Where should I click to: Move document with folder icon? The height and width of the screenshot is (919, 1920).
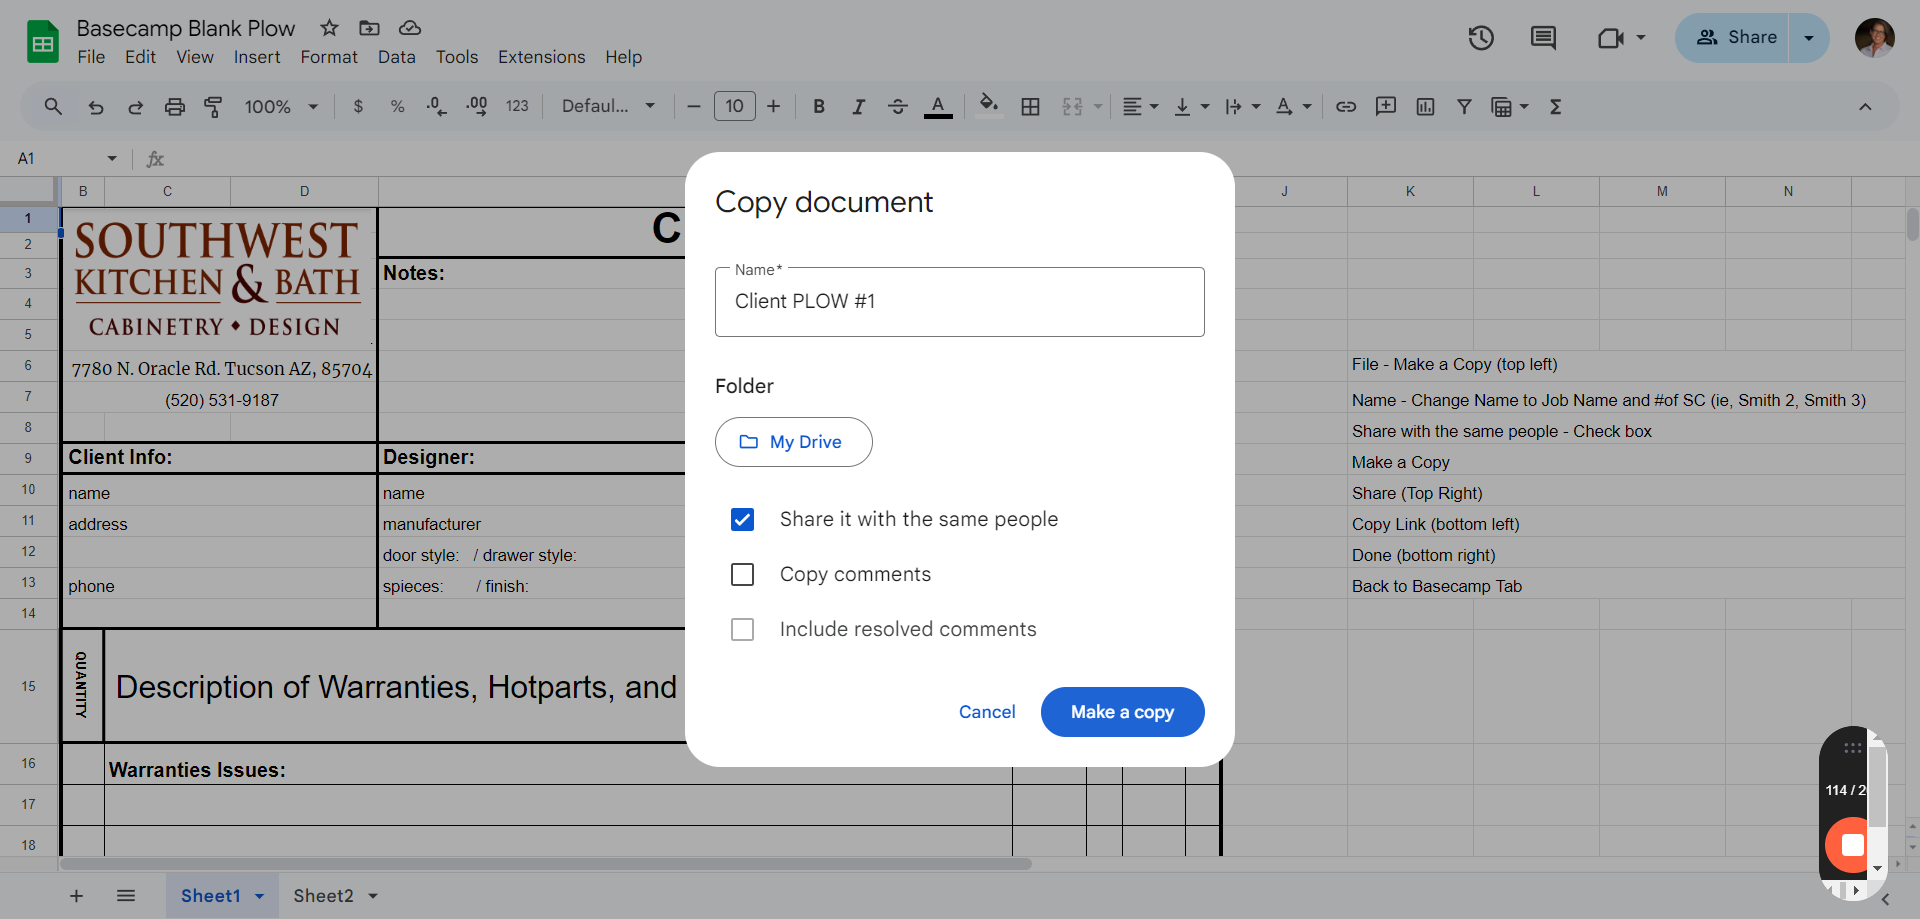click(369, 28)
